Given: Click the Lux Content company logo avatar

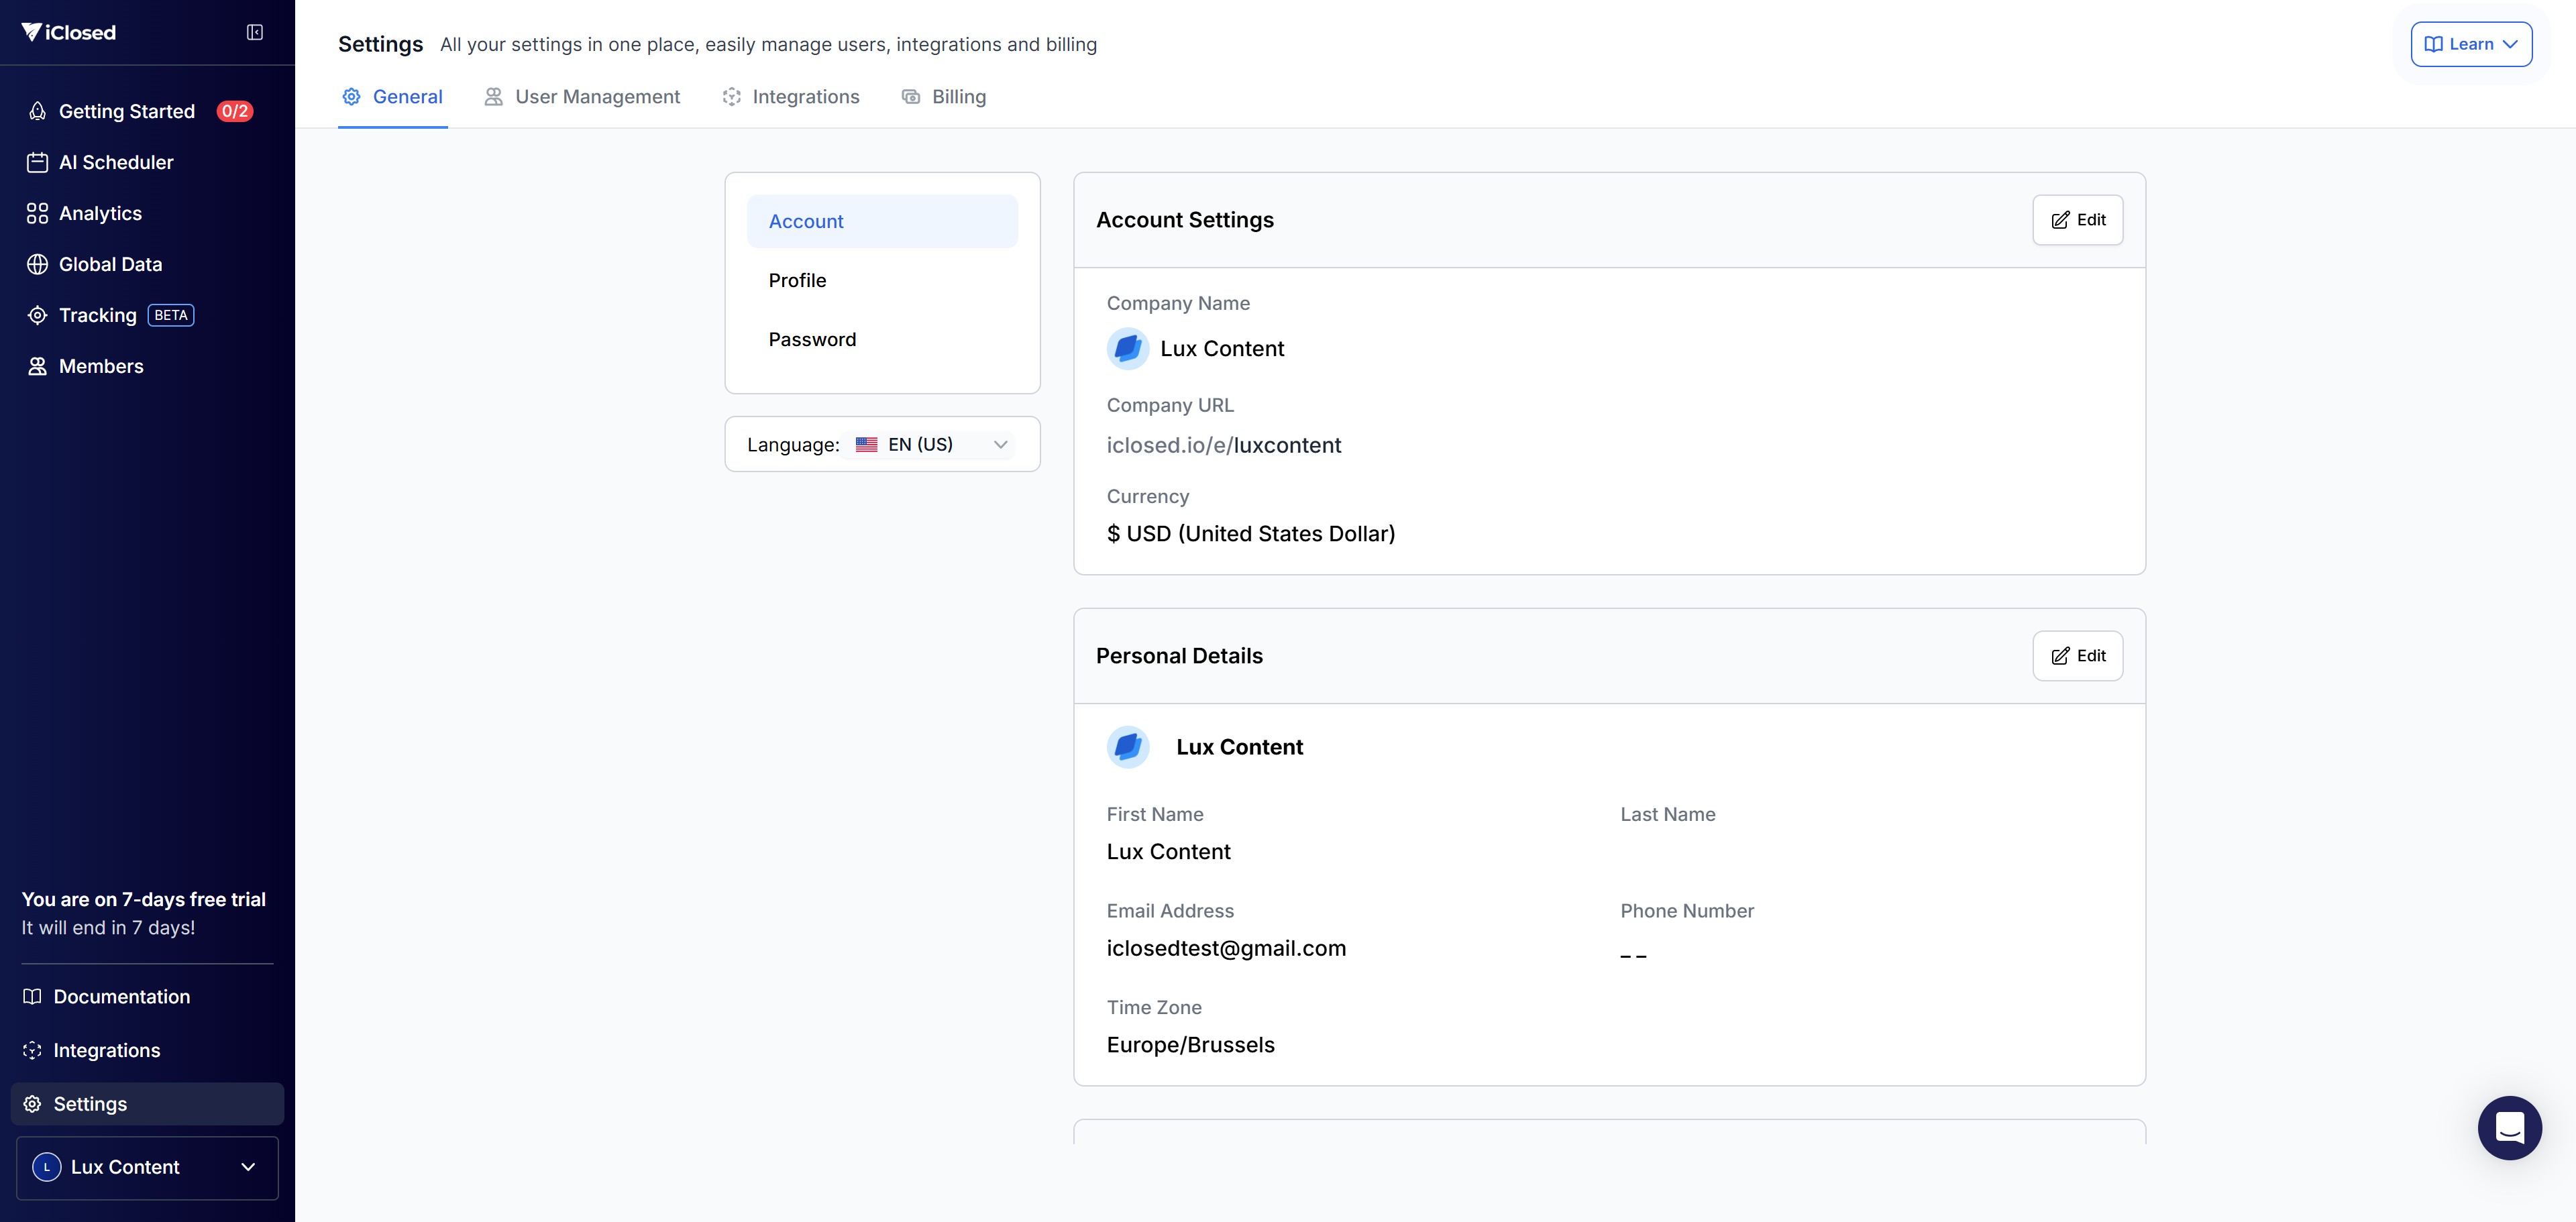Looking at the screenshot, I should point(1127,348).
